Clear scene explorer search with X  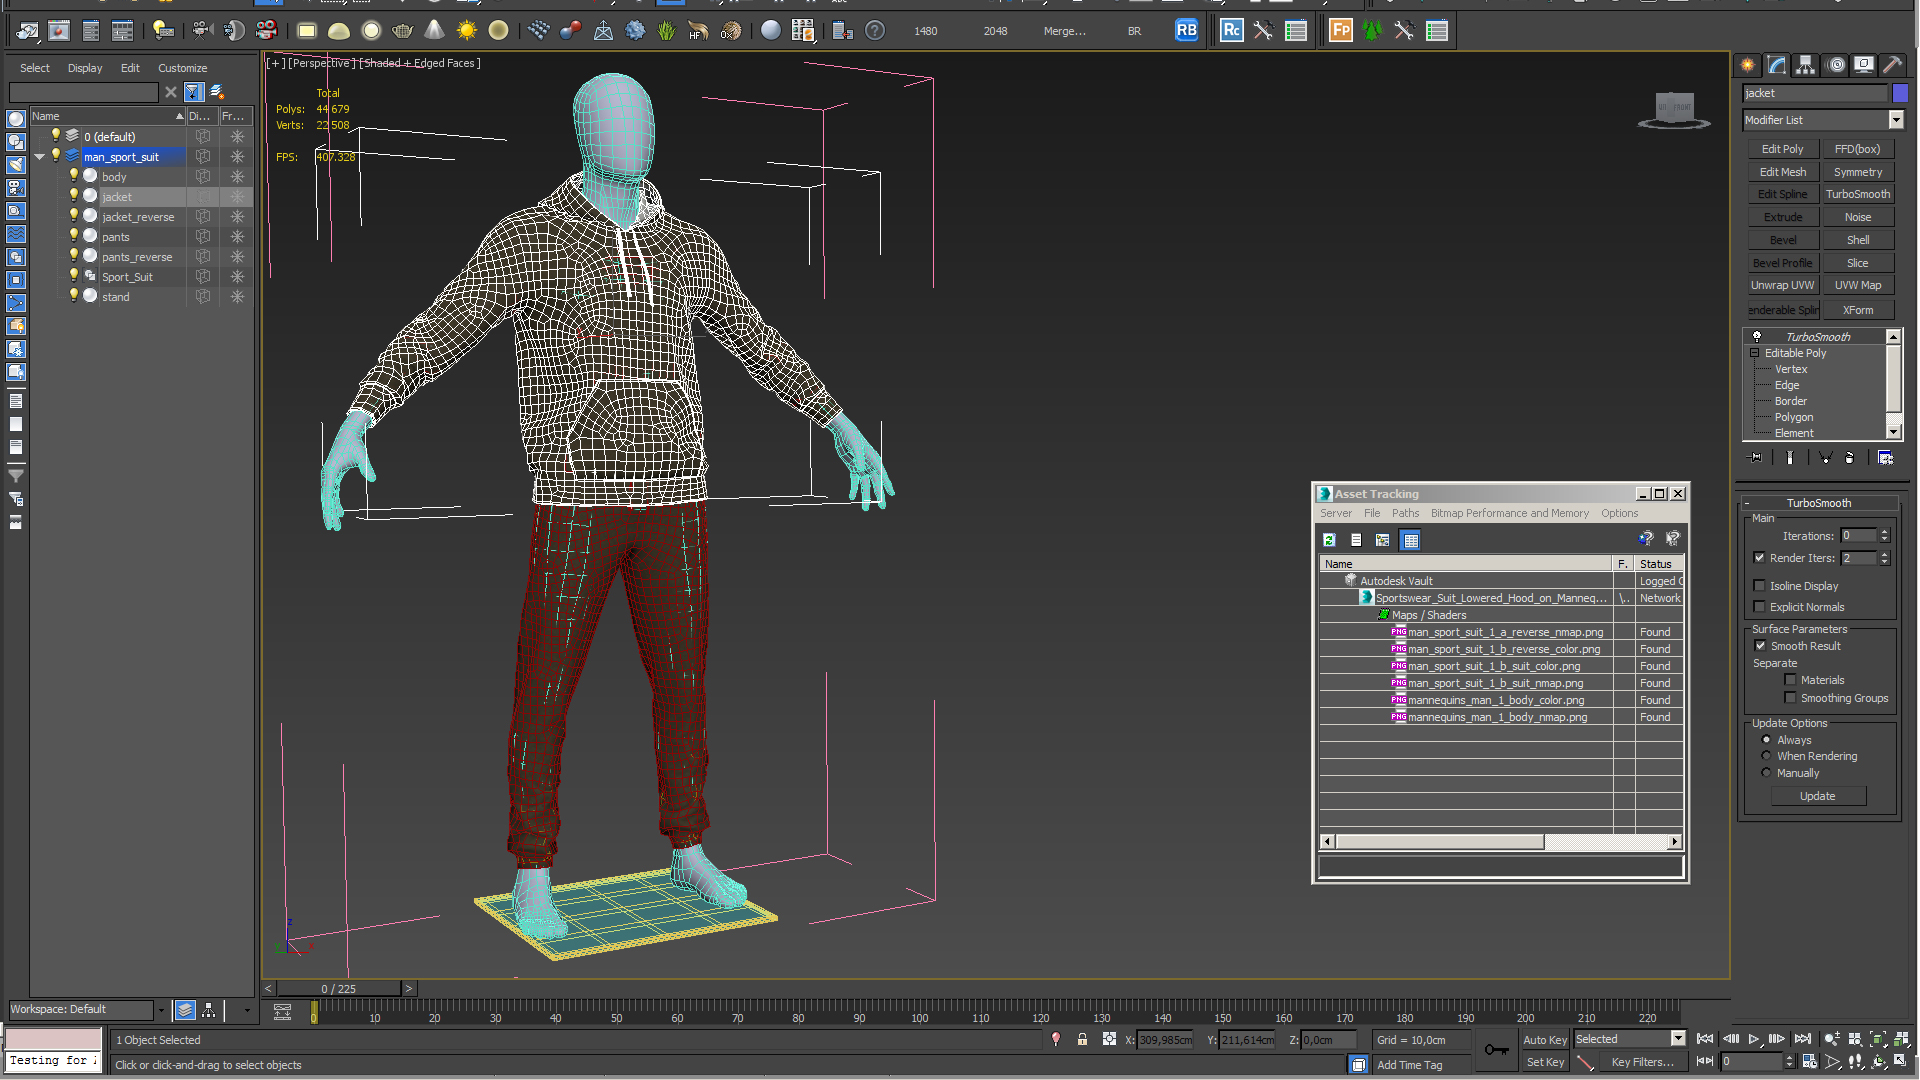(171, 92)
